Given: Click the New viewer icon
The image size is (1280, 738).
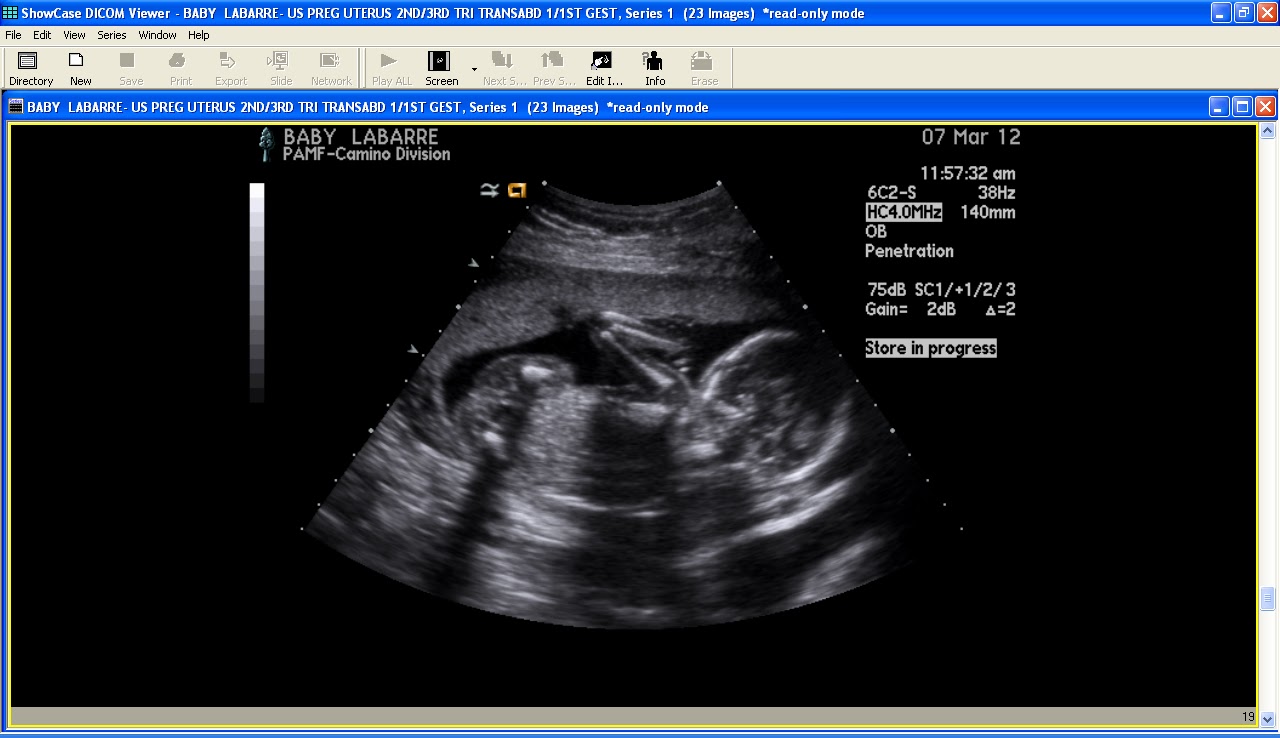Looking at the screenshot, I should [79, 67].
